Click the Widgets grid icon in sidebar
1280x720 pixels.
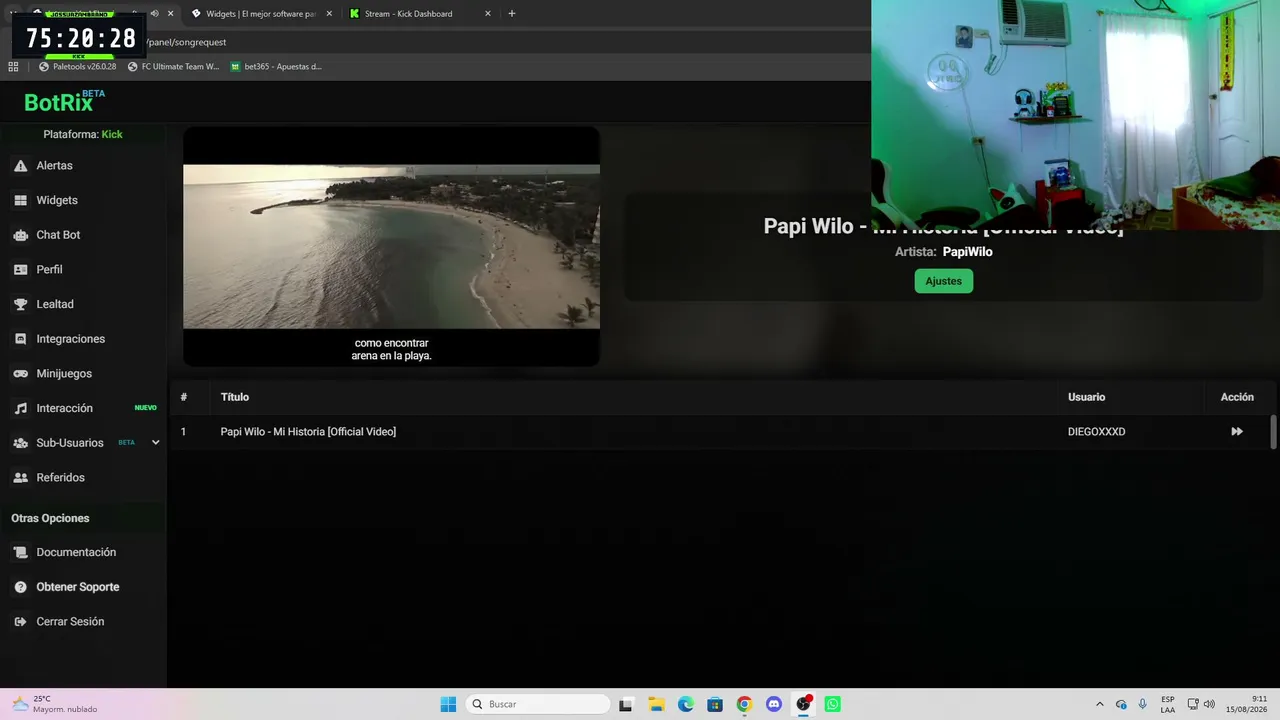tap(20, 200)
